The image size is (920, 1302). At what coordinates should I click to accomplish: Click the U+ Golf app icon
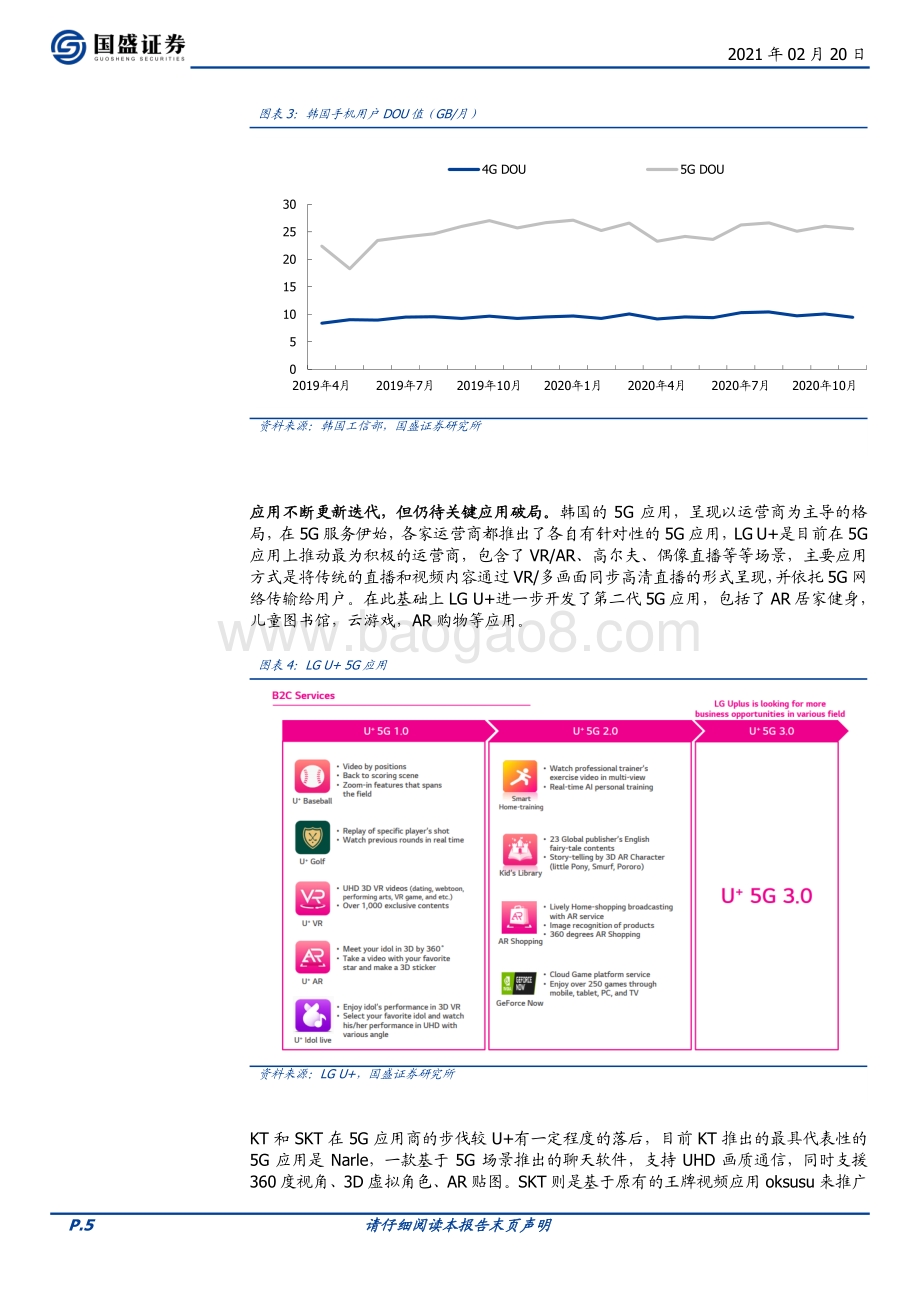(312, 838)
